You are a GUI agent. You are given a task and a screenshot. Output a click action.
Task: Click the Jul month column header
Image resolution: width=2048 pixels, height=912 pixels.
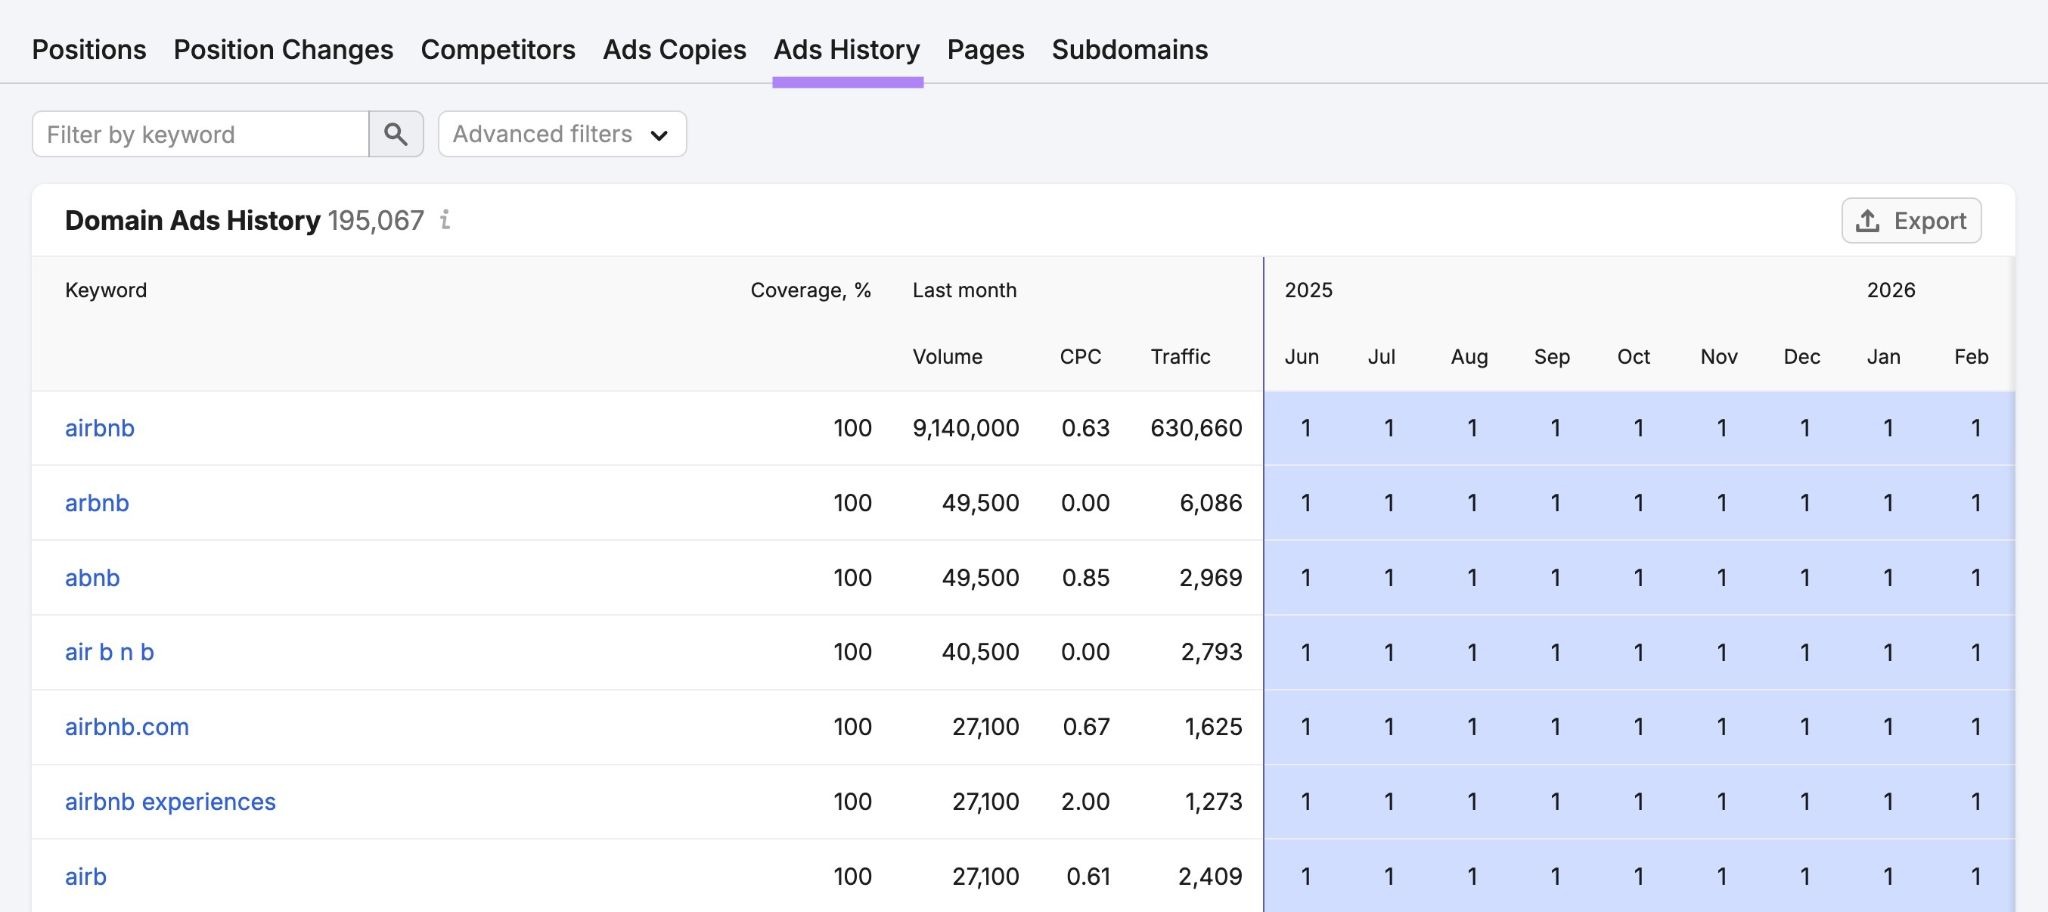click(x=1382, y=357)
